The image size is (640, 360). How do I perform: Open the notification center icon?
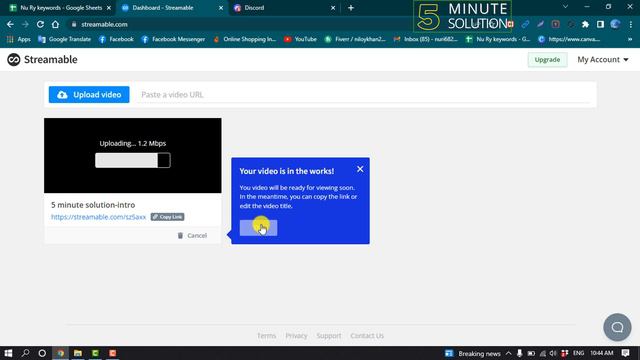626,353
